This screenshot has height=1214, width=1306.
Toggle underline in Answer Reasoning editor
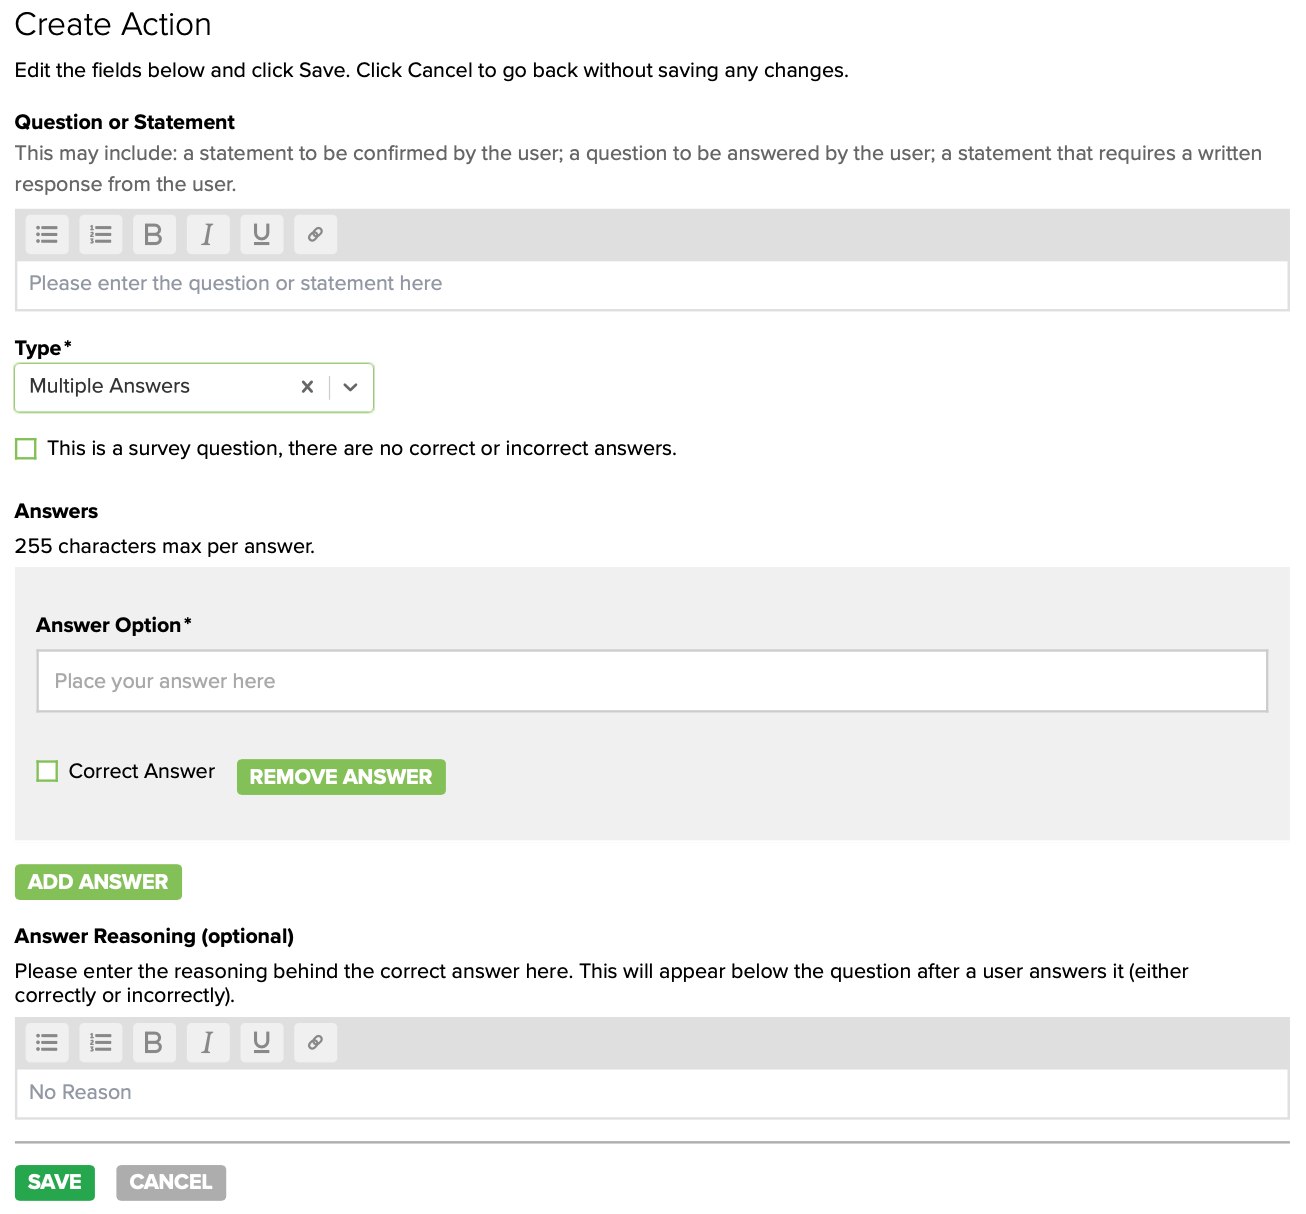click(x=261, y=1043)
